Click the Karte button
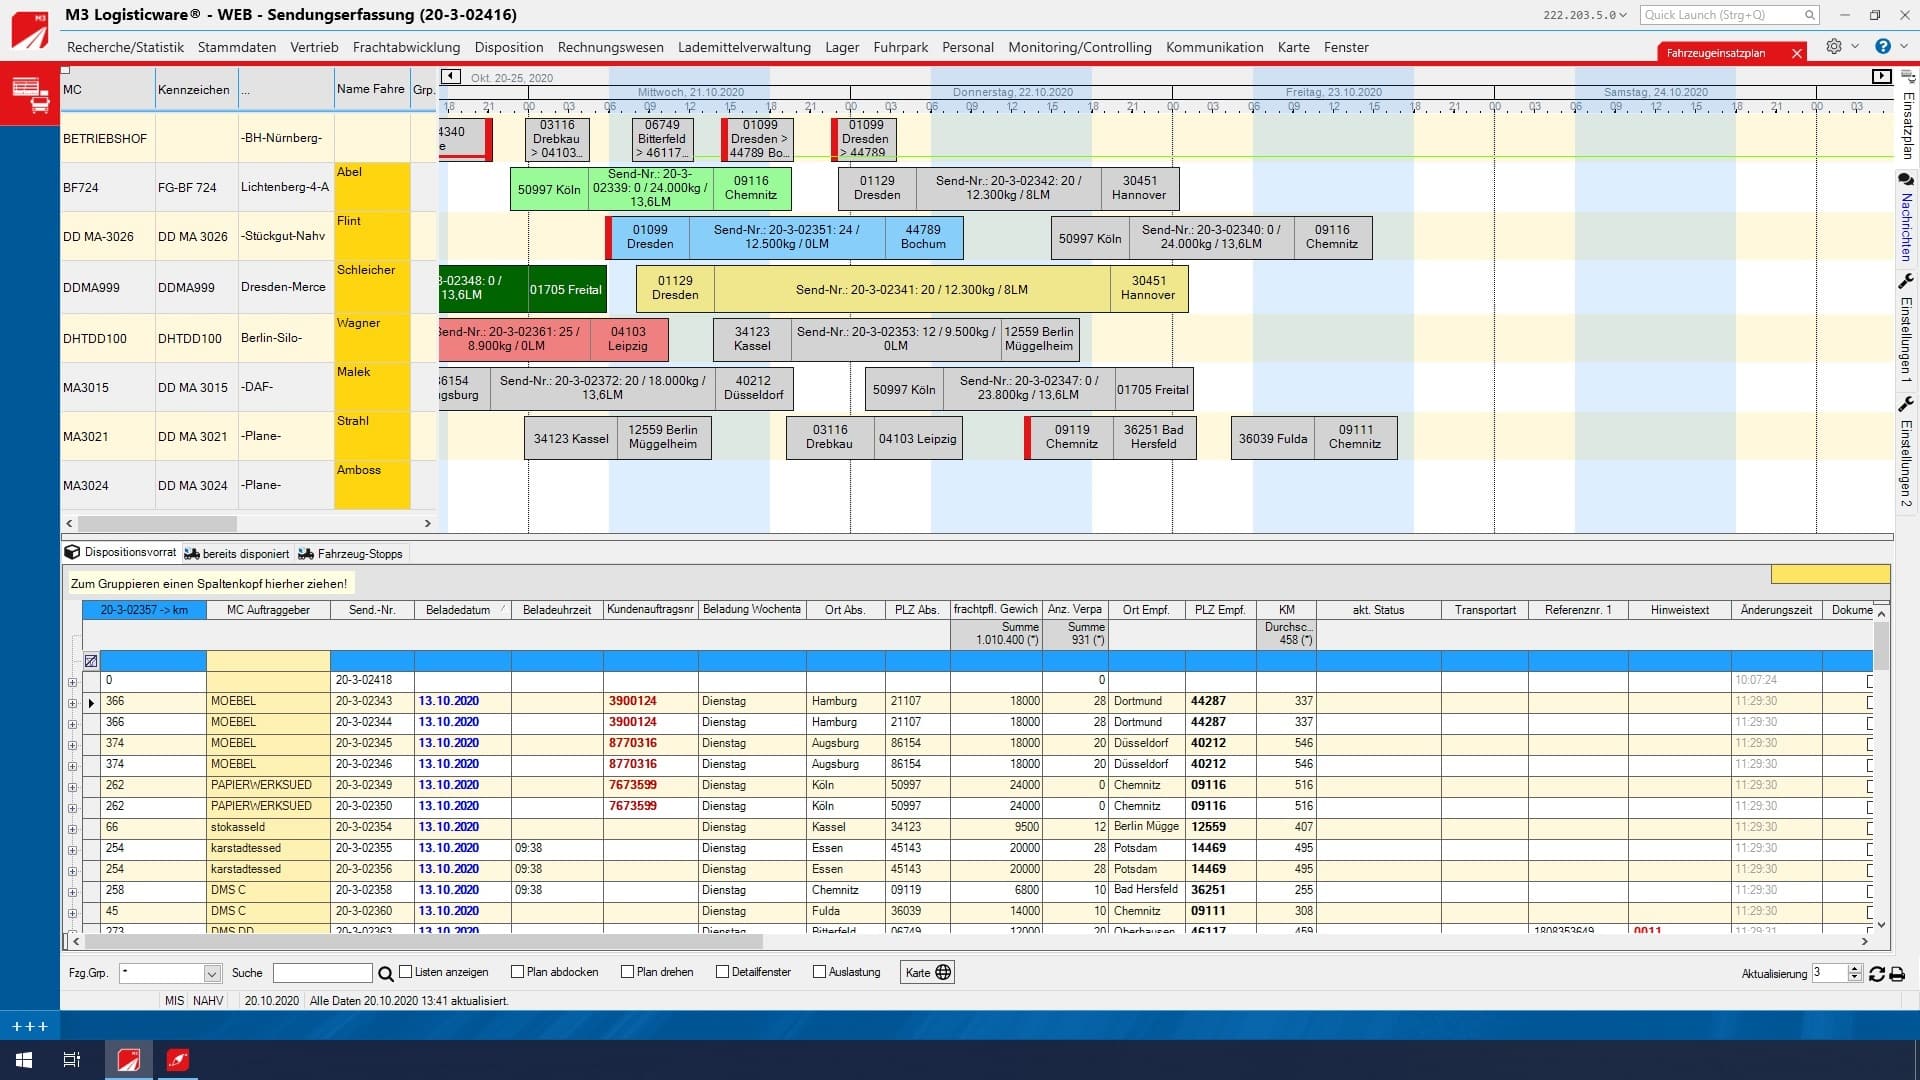The image size is (1920, 1080). tap(927, 972)
